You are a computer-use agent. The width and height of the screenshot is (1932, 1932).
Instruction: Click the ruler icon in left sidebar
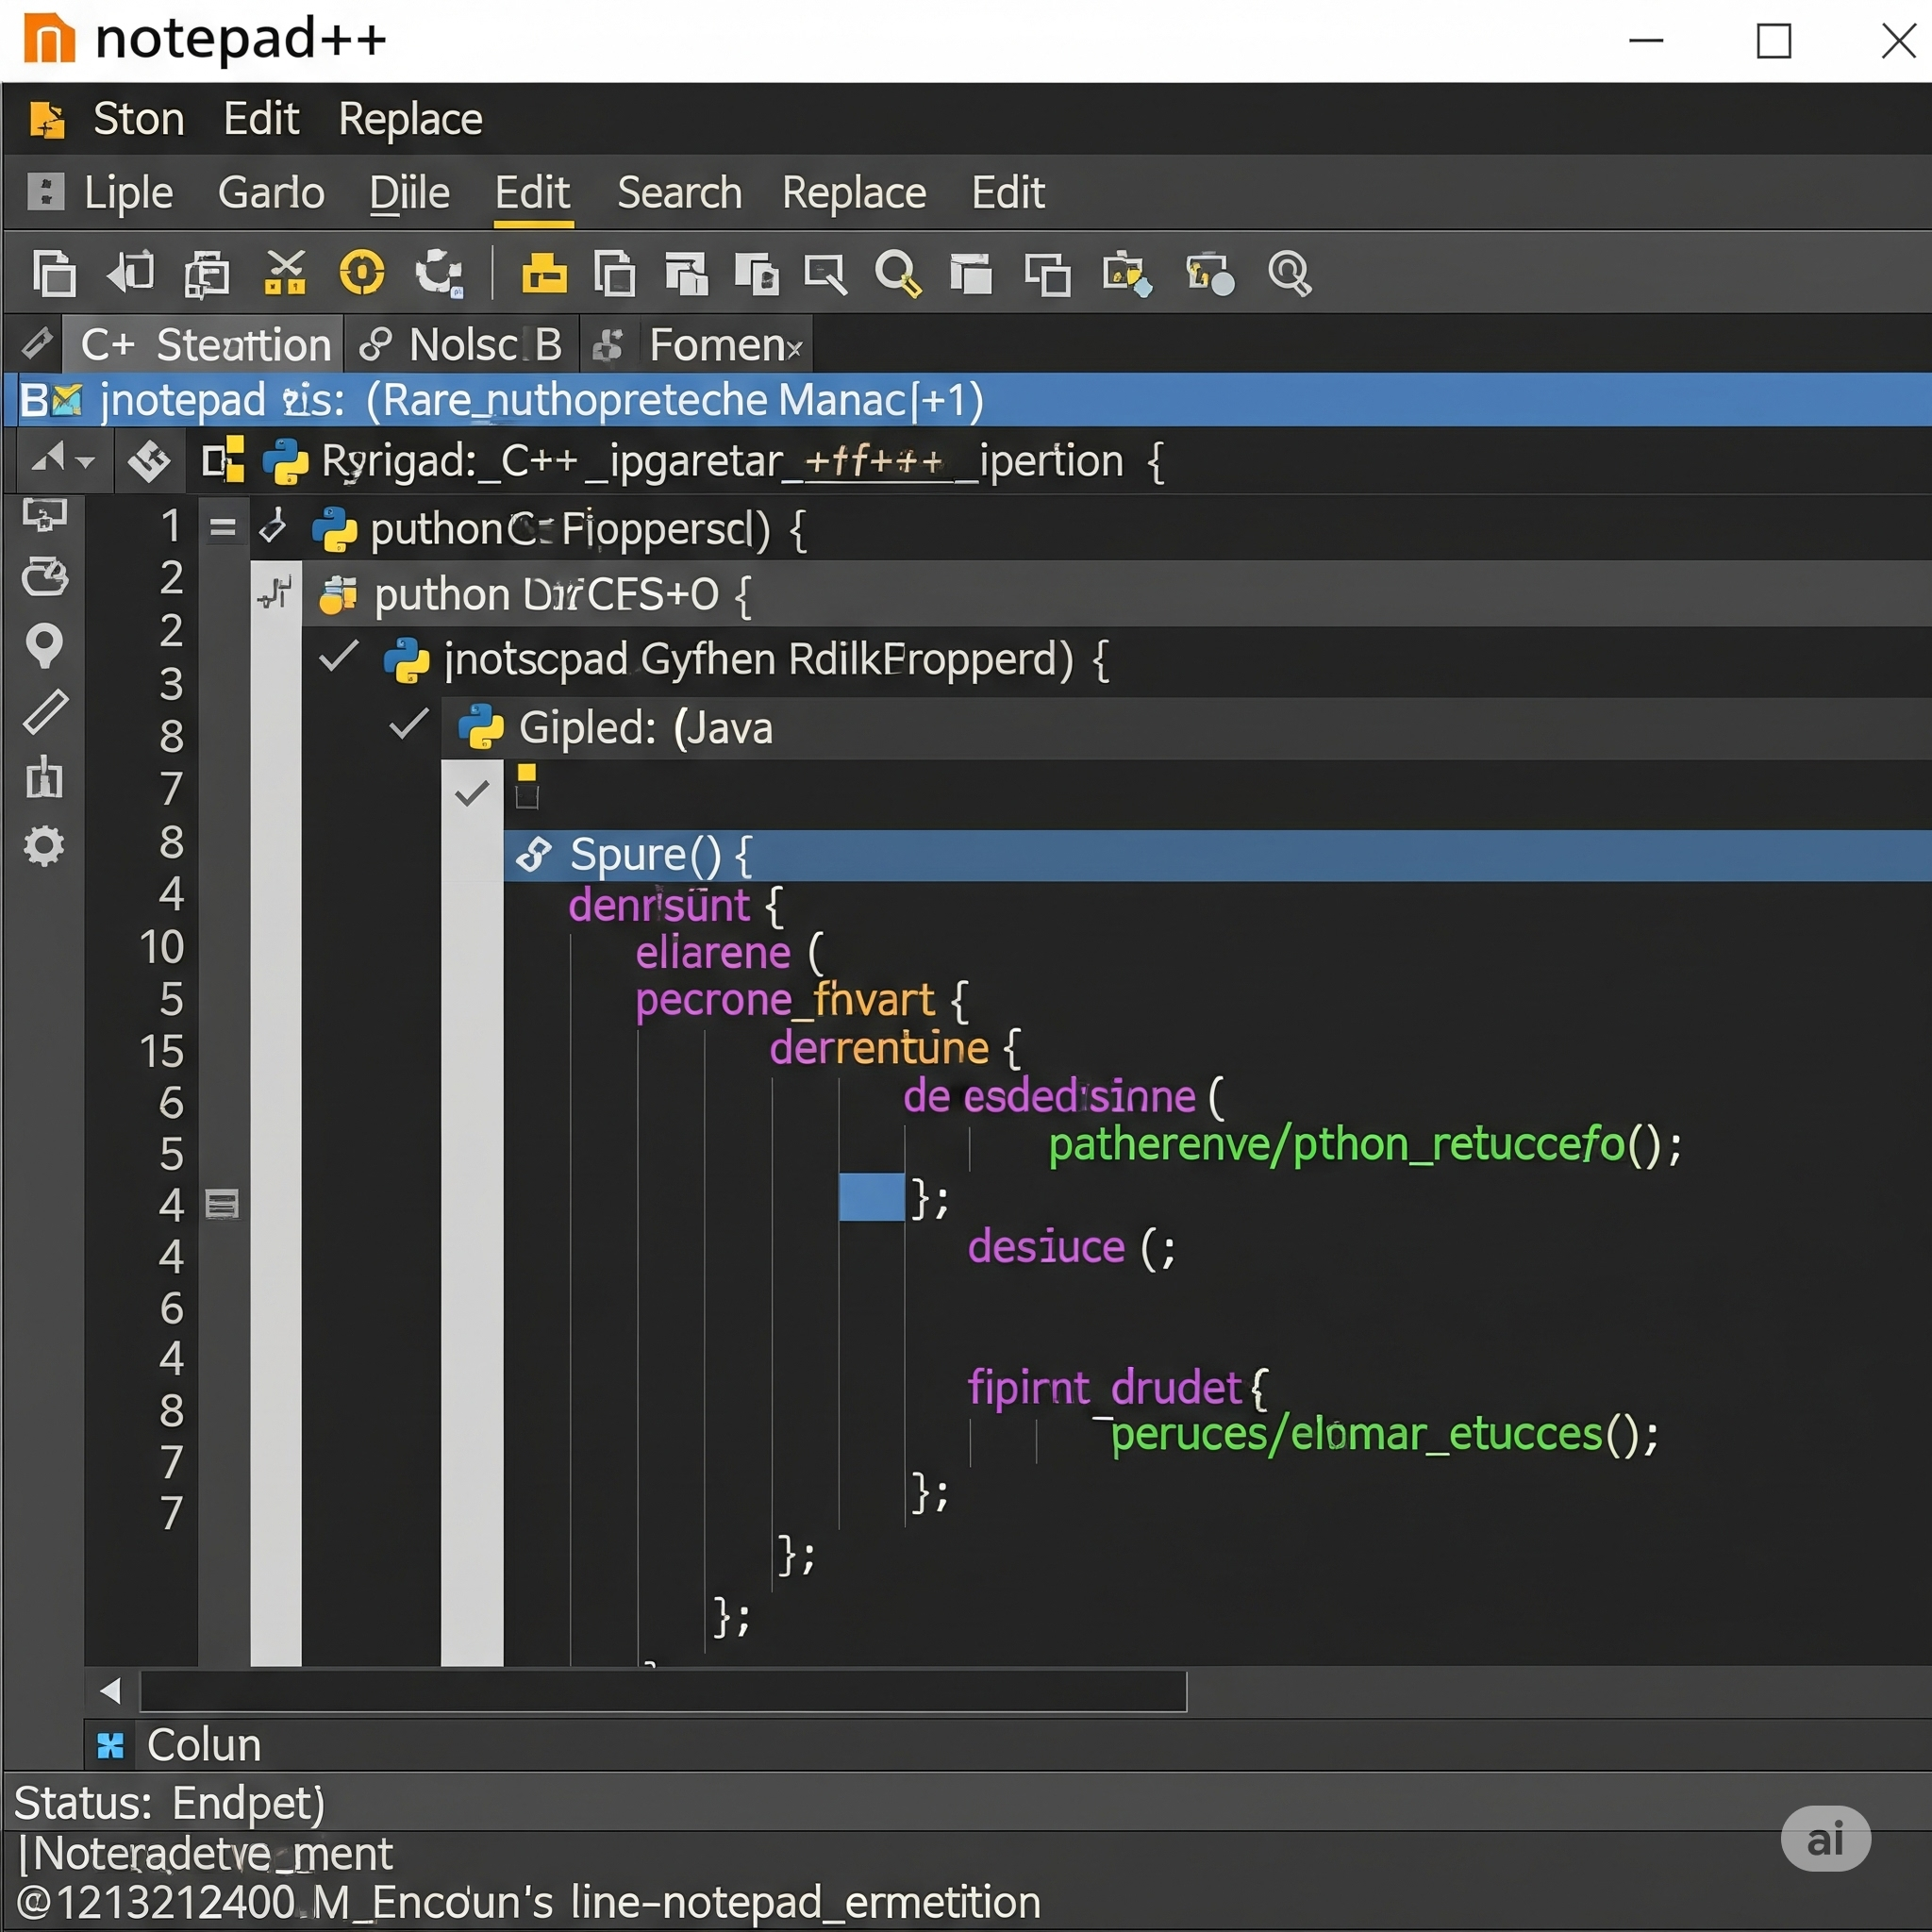click(x=46, y=711)
